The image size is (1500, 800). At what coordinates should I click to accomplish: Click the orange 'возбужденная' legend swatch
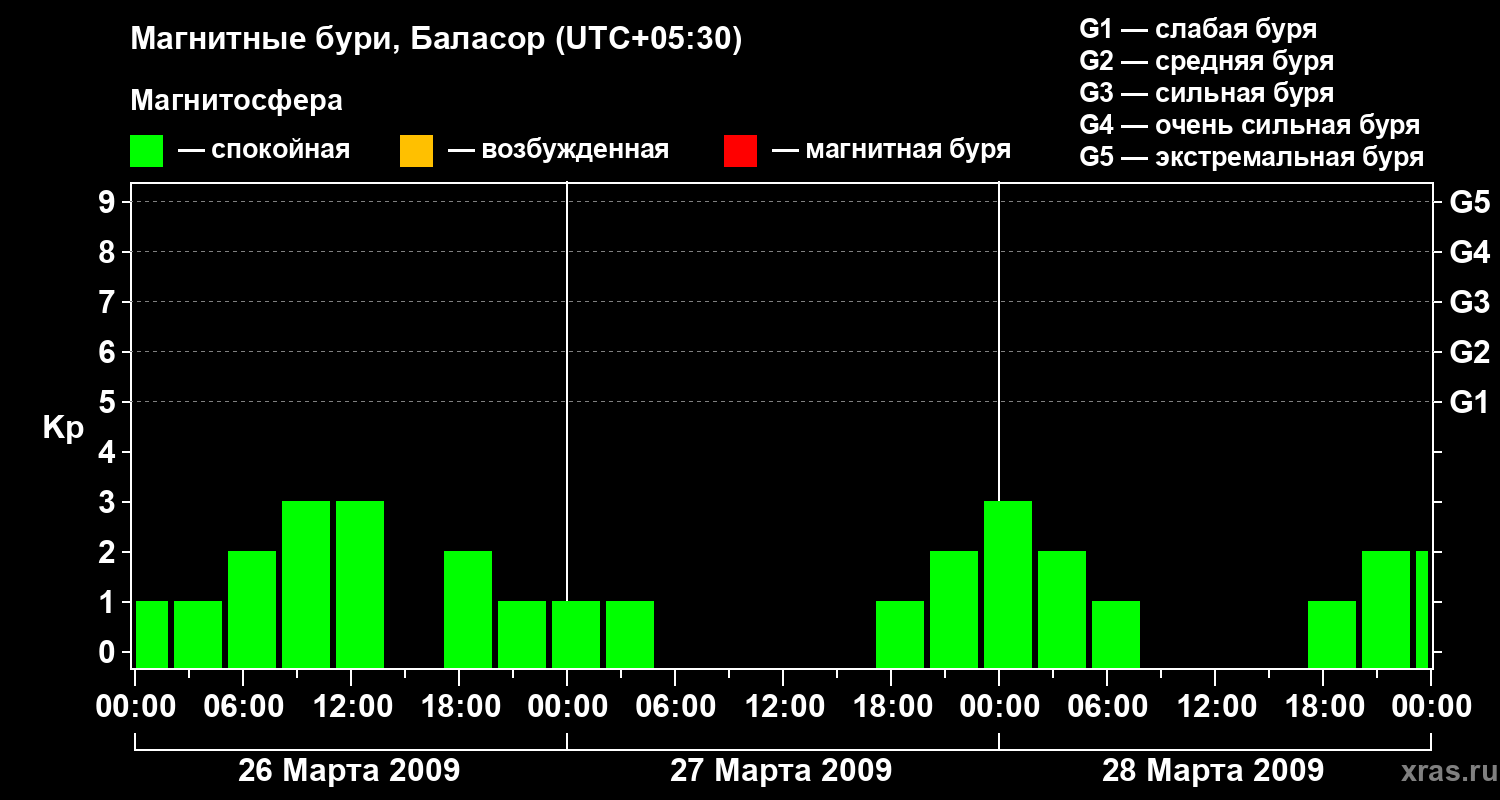pyautogui.click(x=416, y=151)
